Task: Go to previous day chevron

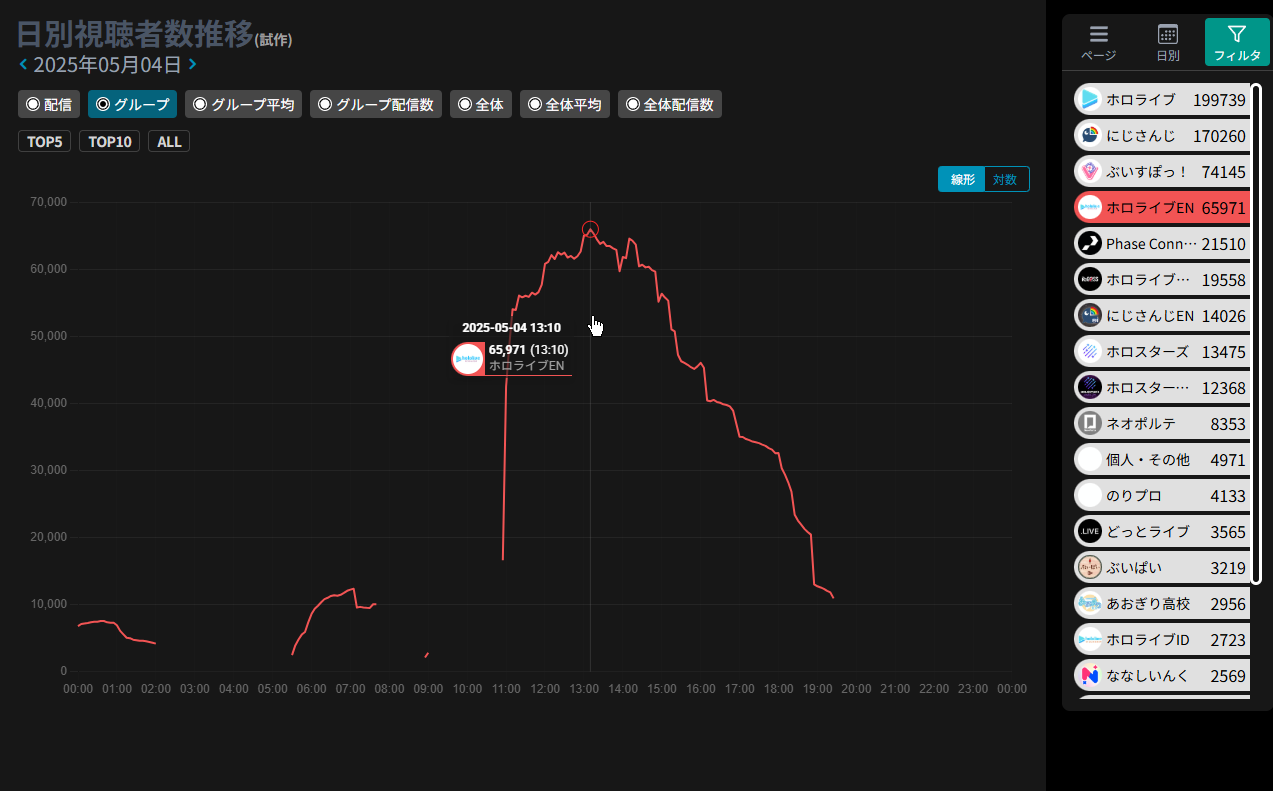Action: (24, 65)
